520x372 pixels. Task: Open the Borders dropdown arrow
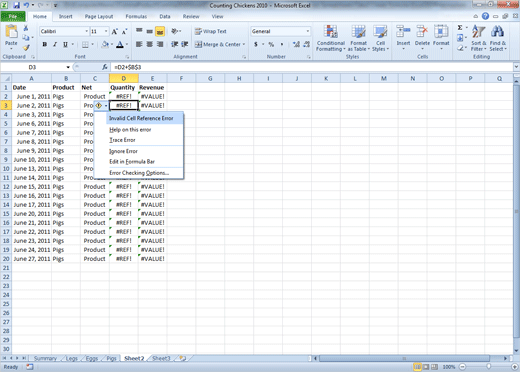coord(92,44)
